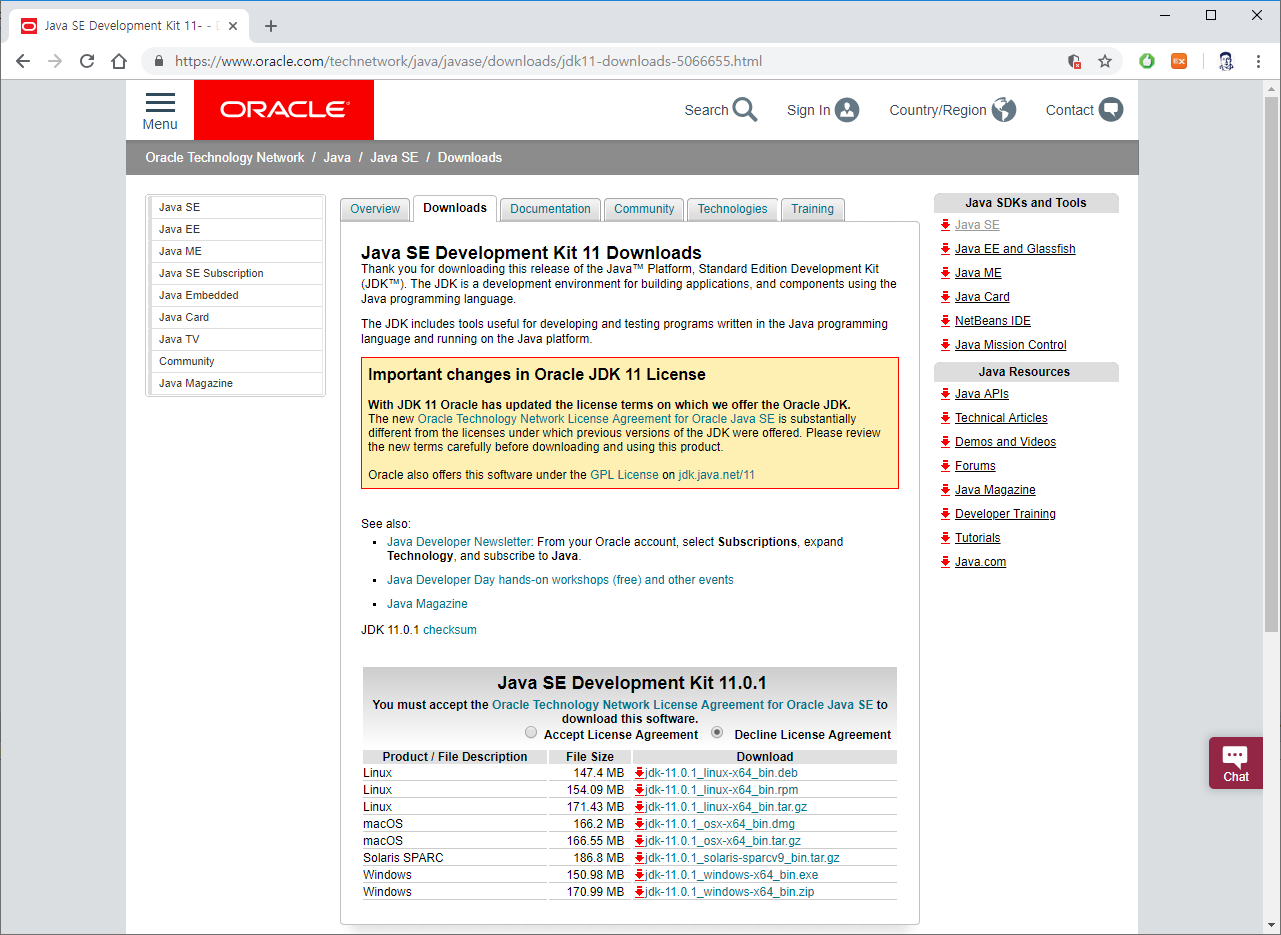This screenshot has height=935, width=1281.
Task: Open Java.com resource link
Action: click(980, 562)
